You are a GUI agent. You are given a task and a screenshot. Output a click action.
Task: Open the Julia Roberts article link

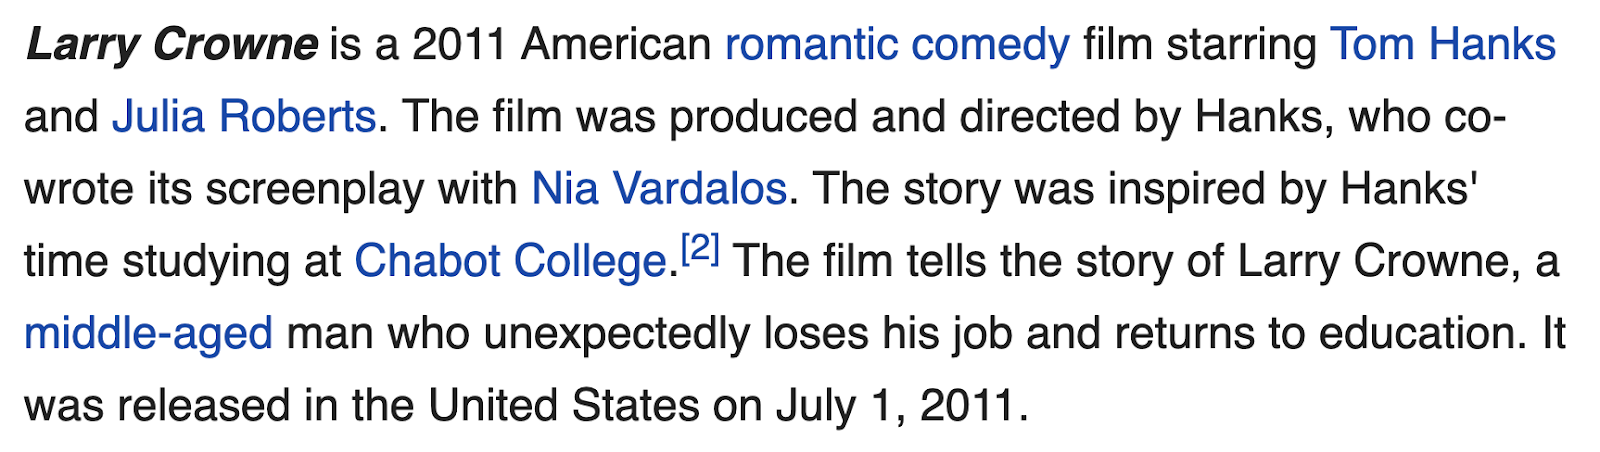243,117
